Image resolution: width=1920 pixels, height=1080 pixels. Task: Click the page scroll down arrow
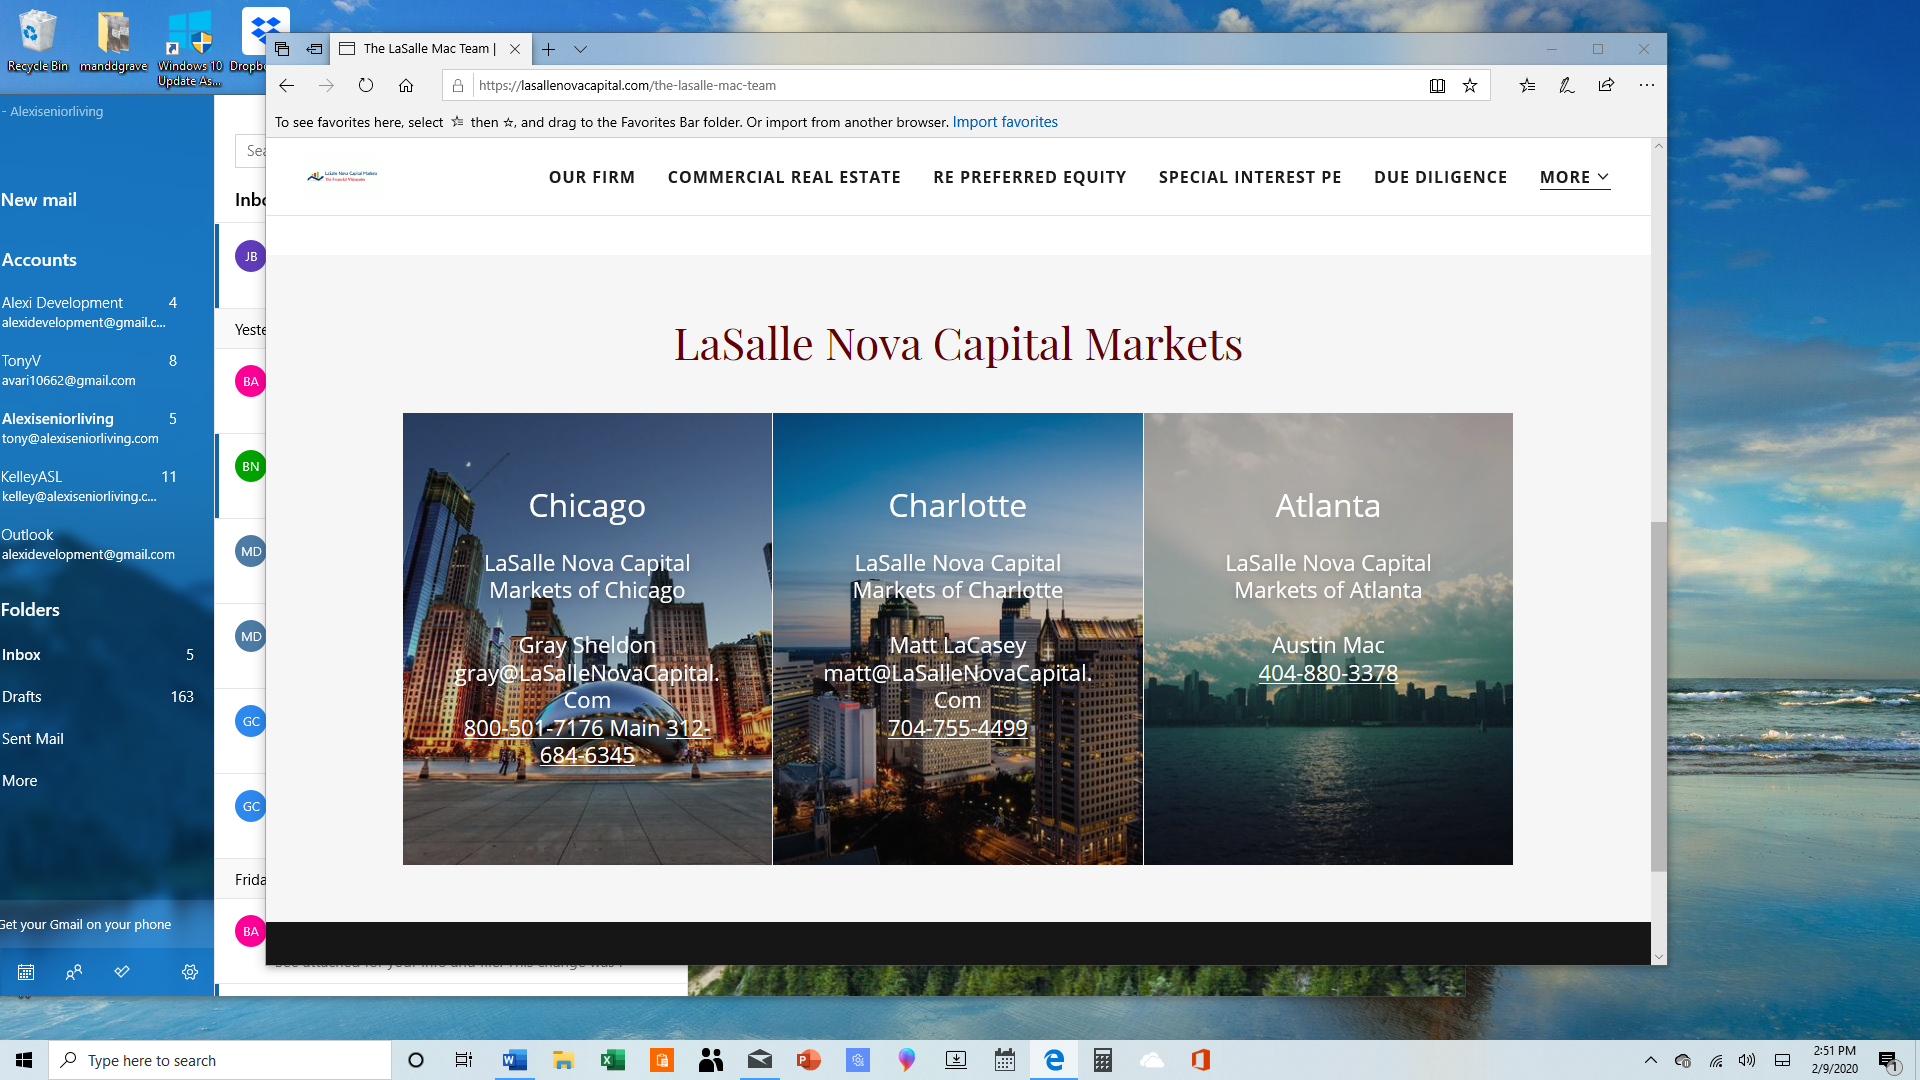[1658, 957]
